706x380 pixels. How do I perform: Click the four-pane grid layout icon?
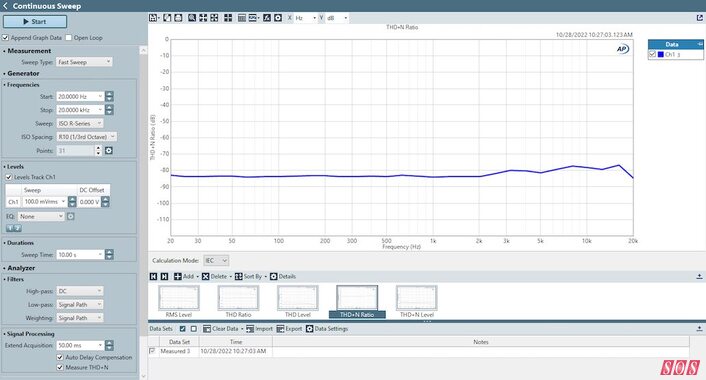(228, 18)
